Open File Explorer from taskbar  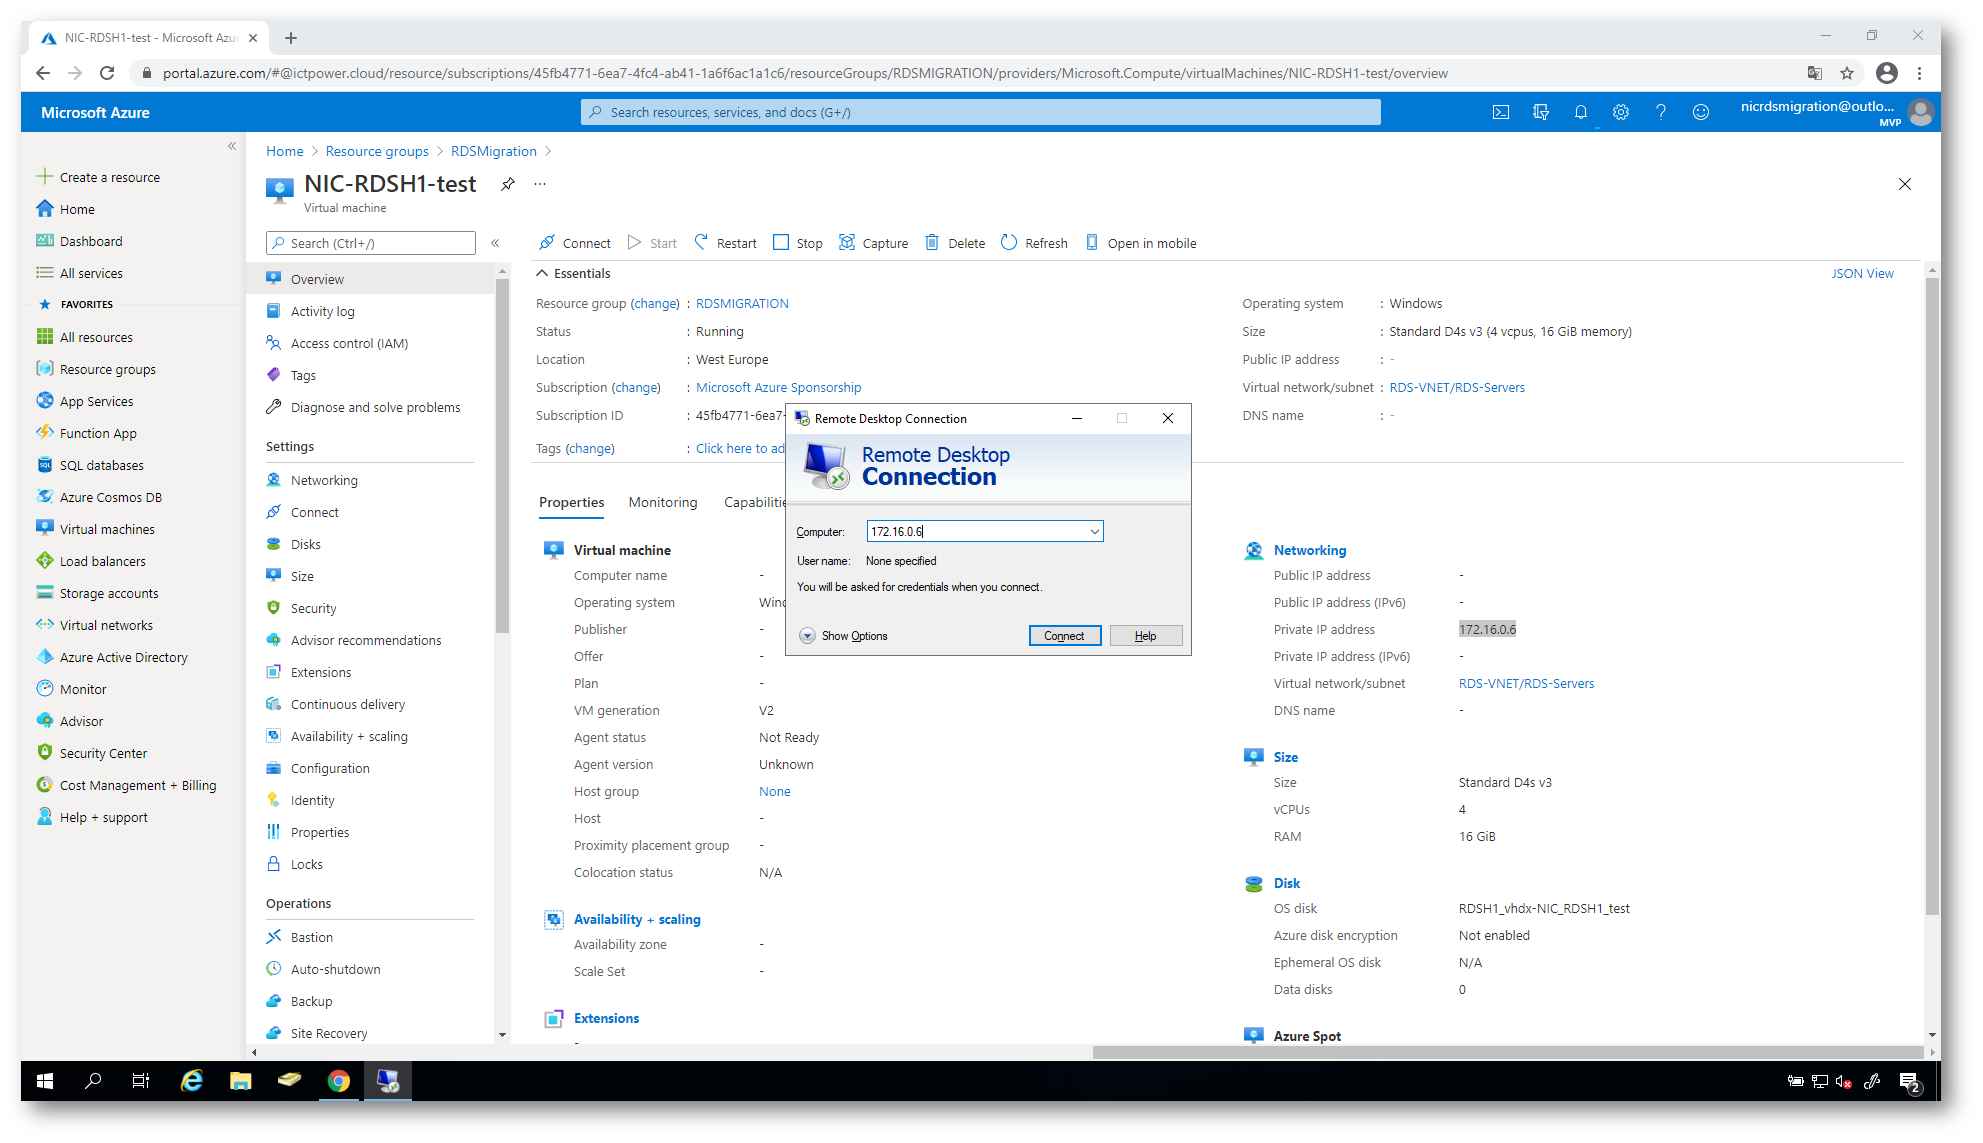[x=240, y=1080]
